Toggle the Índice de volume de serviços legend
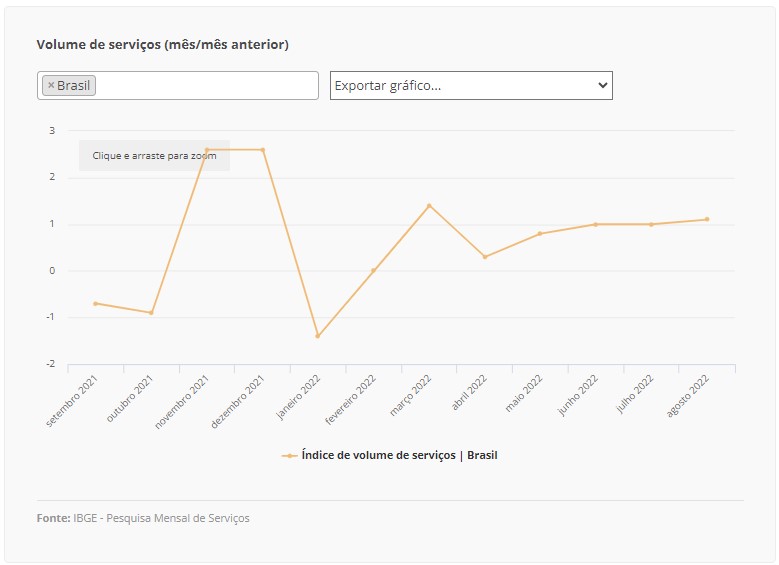 coord(399,455)
